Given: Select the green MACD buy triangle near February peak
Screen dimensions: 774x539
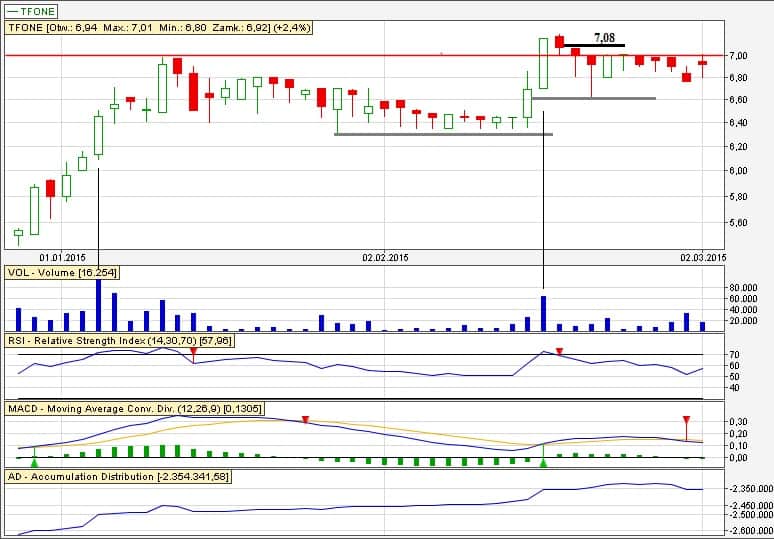Looking at the screenshot, I should tap(543, 462).
